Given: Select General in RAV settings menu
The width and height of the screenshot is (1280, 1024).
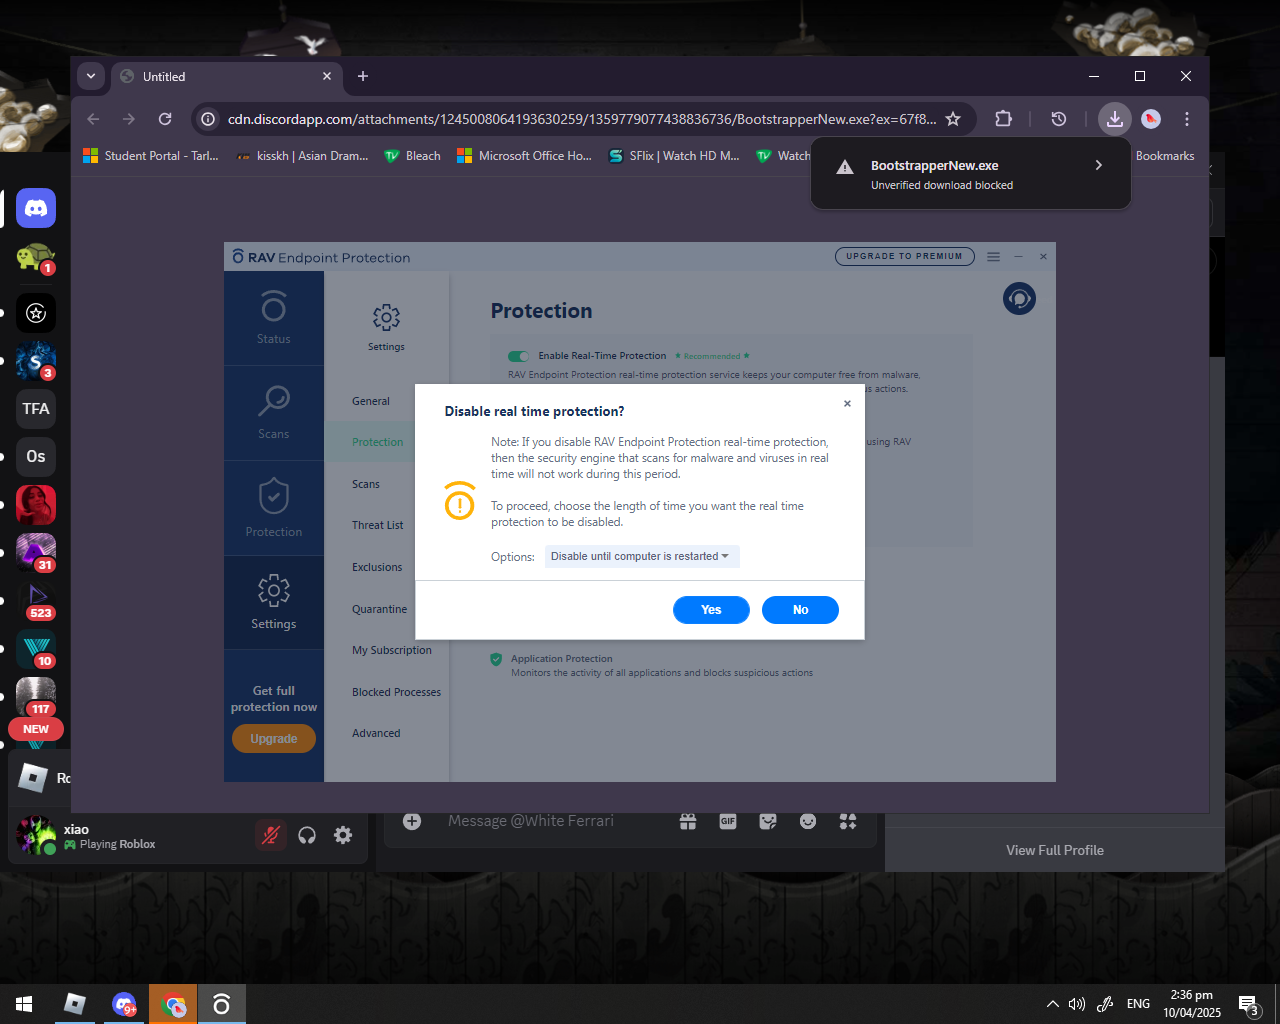Looking at the screenshot, I should (371, 401).
